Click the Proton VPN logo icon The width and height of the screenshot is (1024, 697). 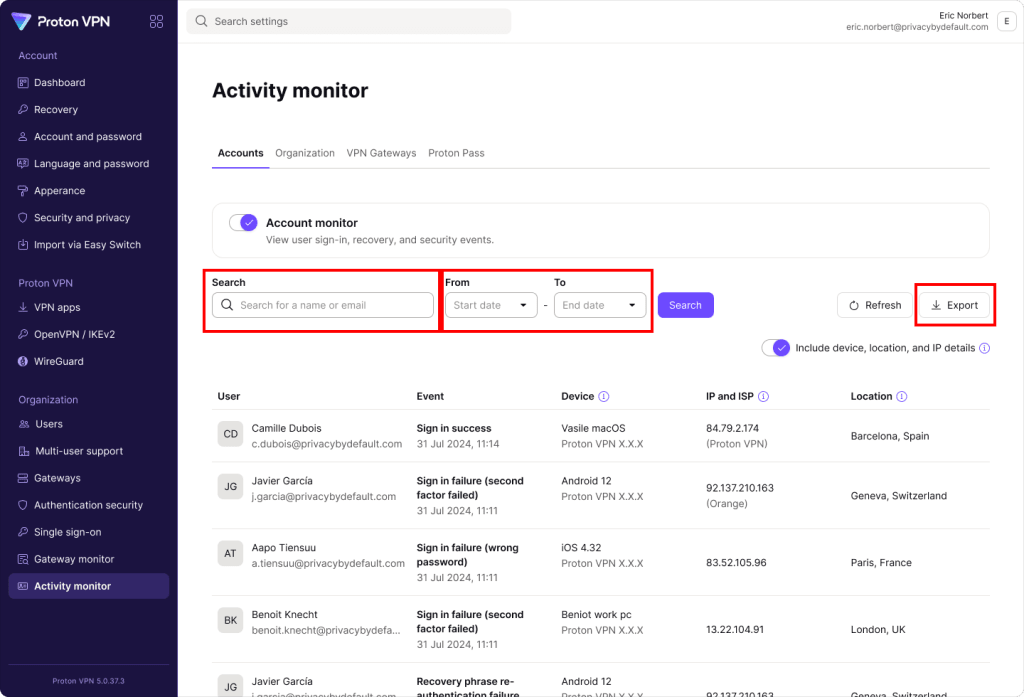pos(21,22)
